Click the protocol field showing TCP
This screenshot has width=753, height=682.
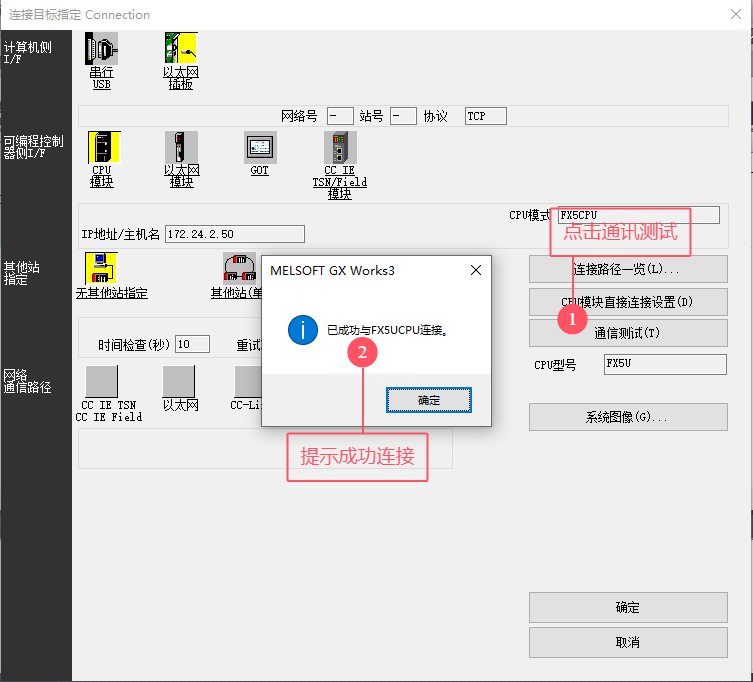pyautogui.click(x=486, y=116)
